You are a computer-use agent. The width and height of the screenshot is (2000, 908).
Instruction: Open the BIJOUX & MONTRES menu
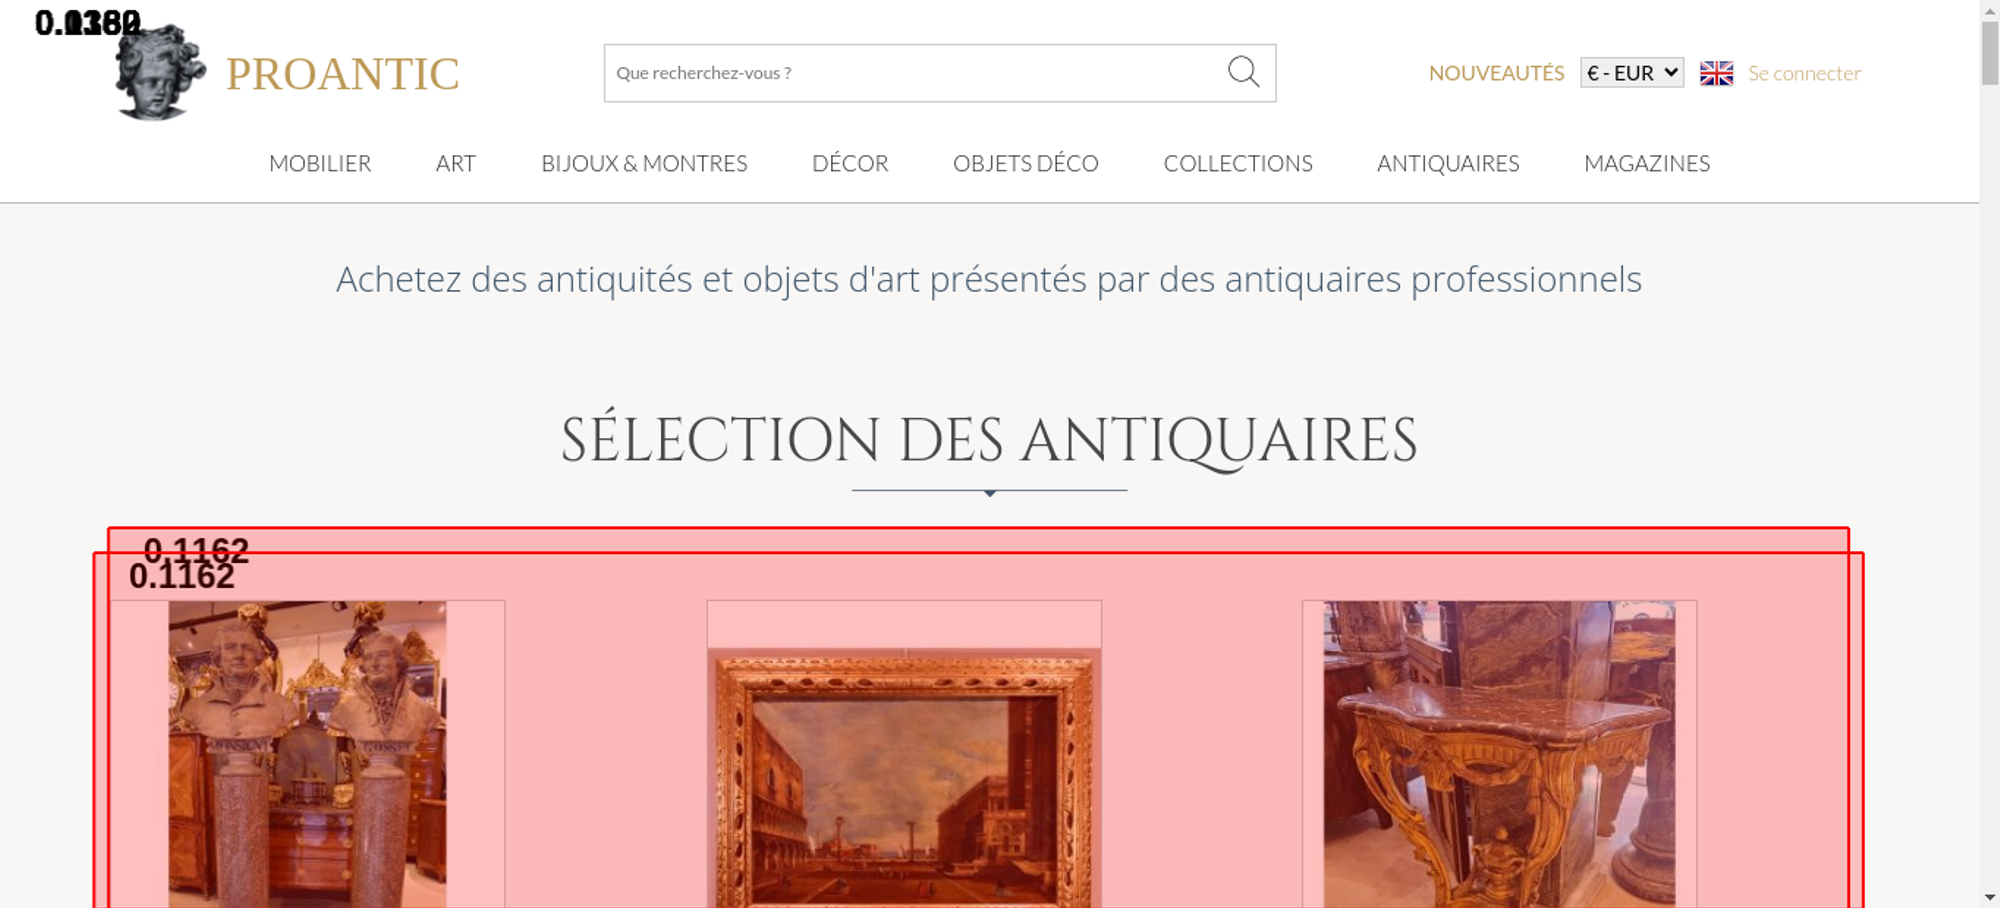pyautogui.click(x=644, y=163)
